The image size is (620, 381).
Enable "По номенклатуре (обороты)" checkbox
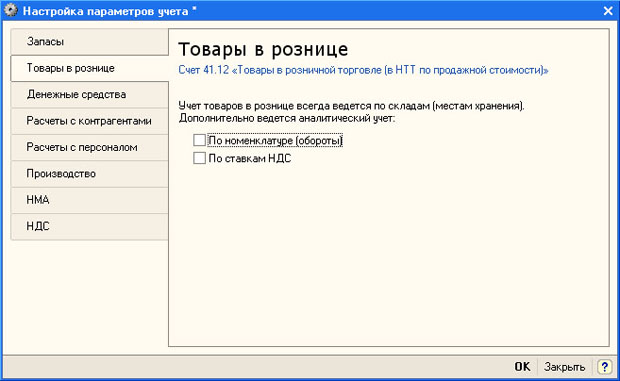(199, 140)
